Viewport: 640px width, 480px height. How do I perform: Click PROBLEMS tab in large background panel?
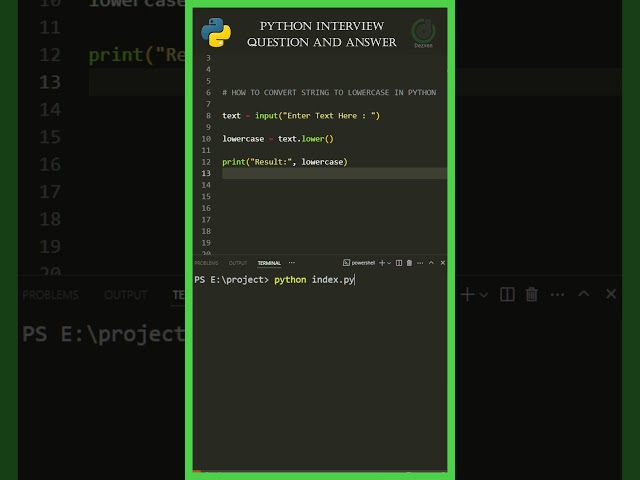[x=51, y=295]
